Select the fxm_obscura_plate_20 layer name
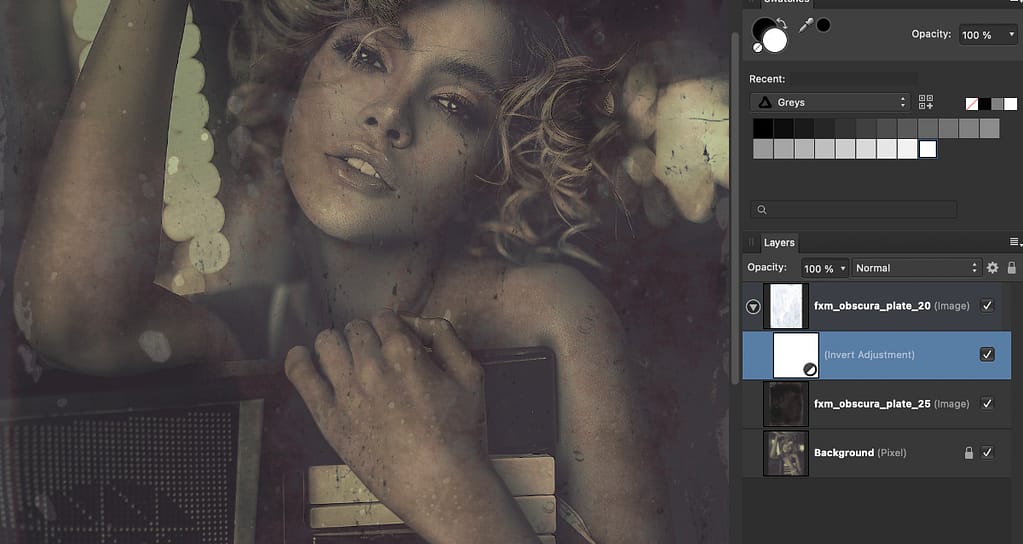 [872, 306]
